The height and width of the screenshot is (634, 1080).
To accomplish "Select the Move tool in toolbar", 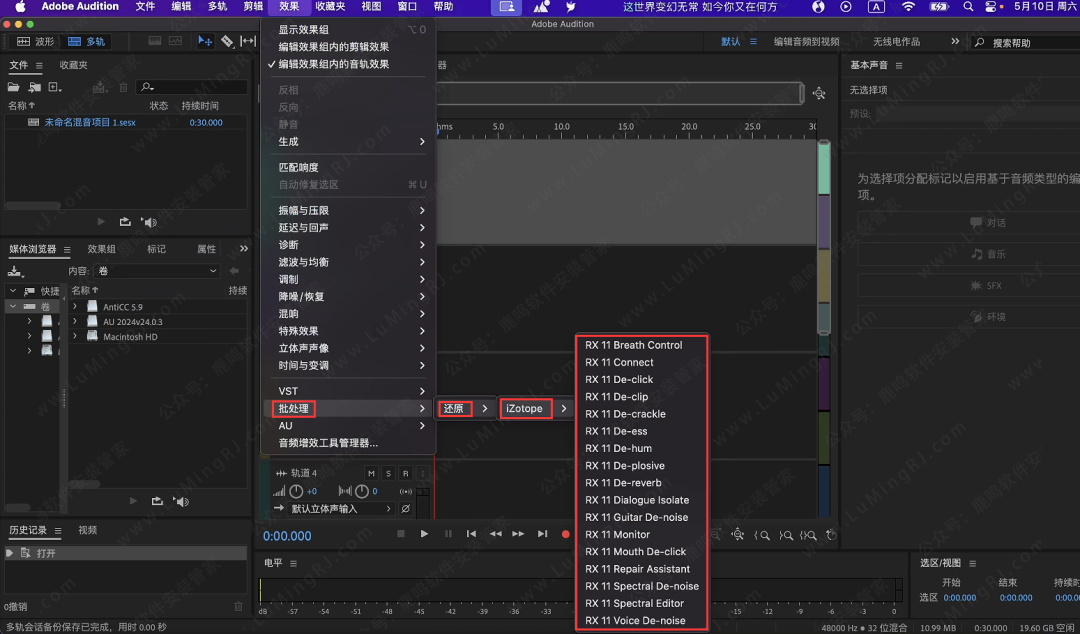I will coord(205,41).
